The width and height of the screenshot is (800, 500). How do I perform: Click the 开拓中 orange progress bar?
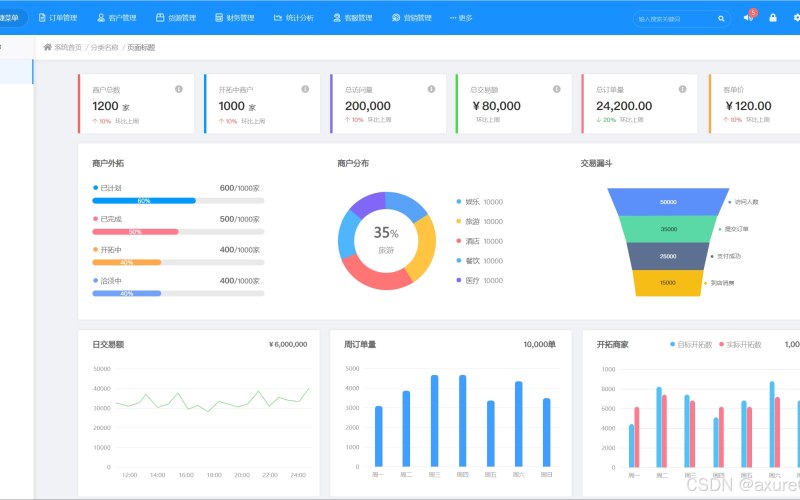[178, 262]
